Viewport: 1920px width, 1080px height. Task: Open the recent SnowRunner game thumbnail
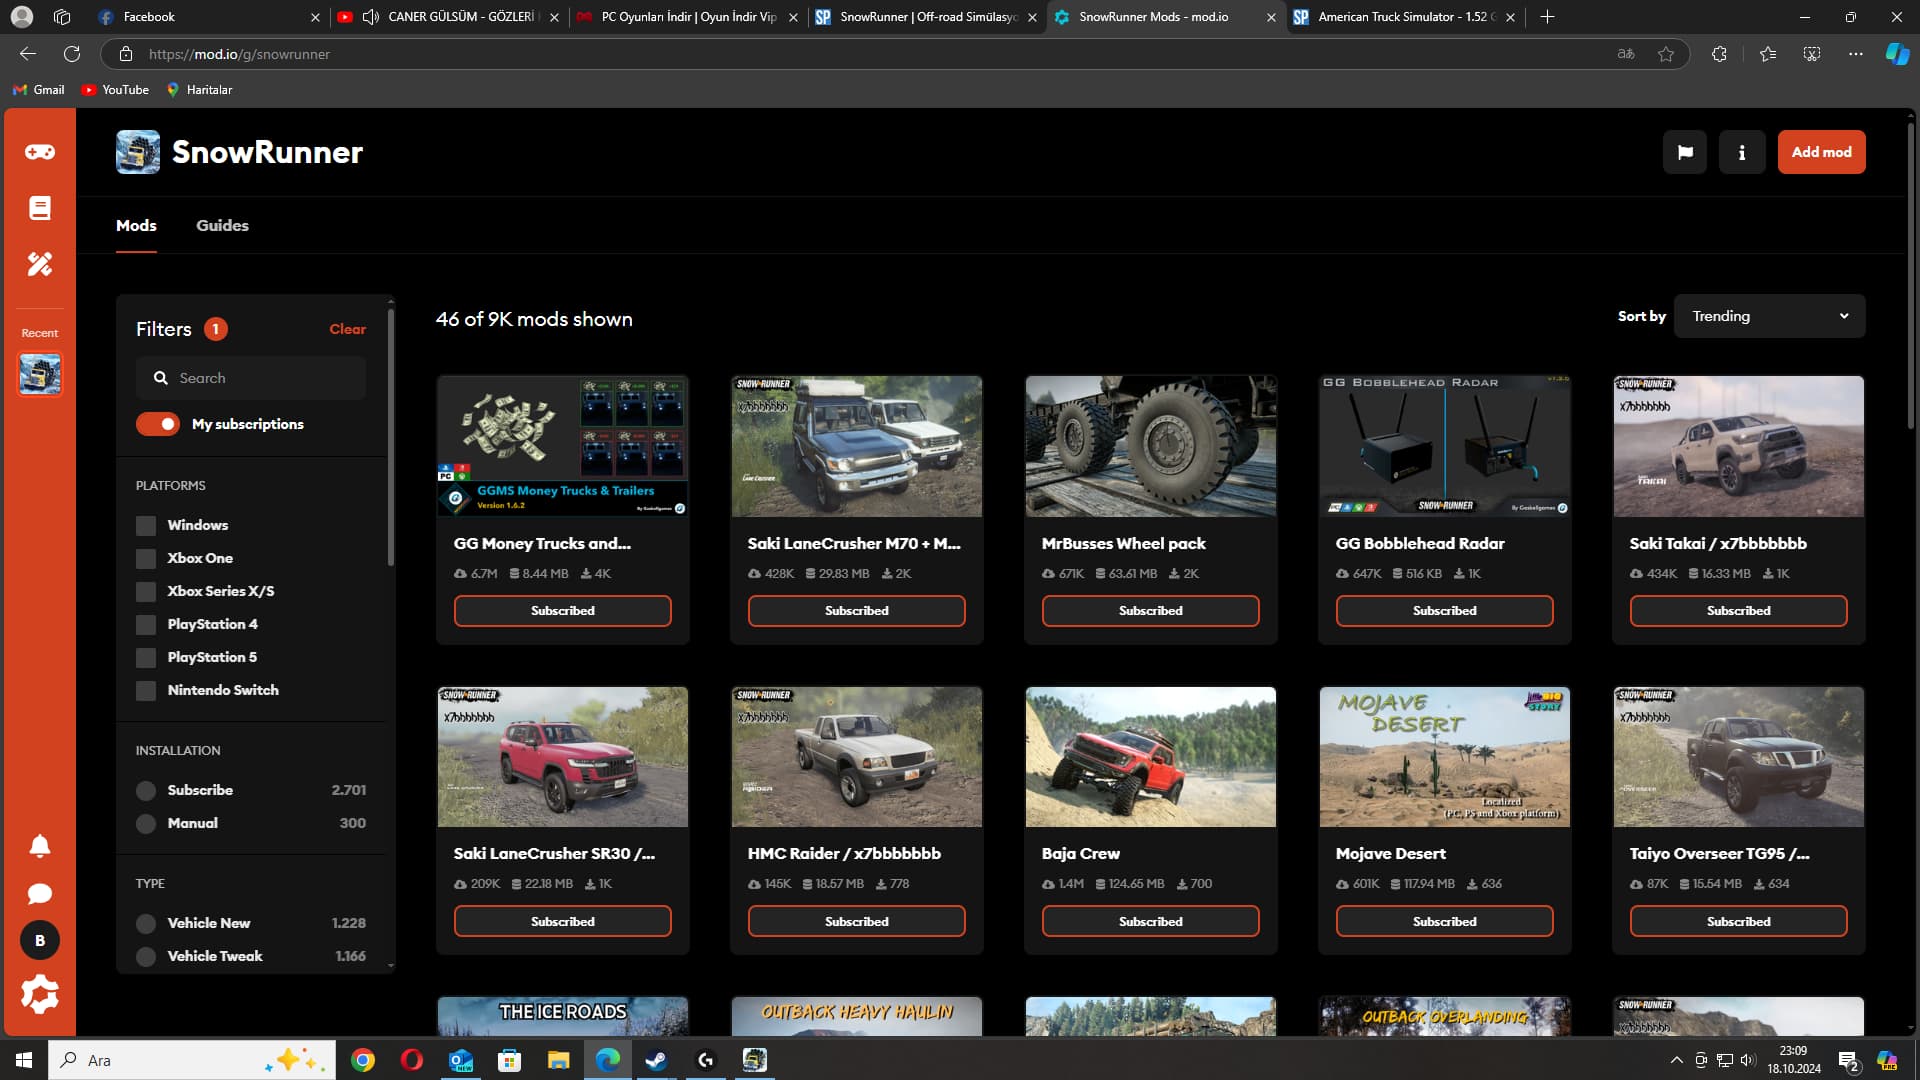40,374
